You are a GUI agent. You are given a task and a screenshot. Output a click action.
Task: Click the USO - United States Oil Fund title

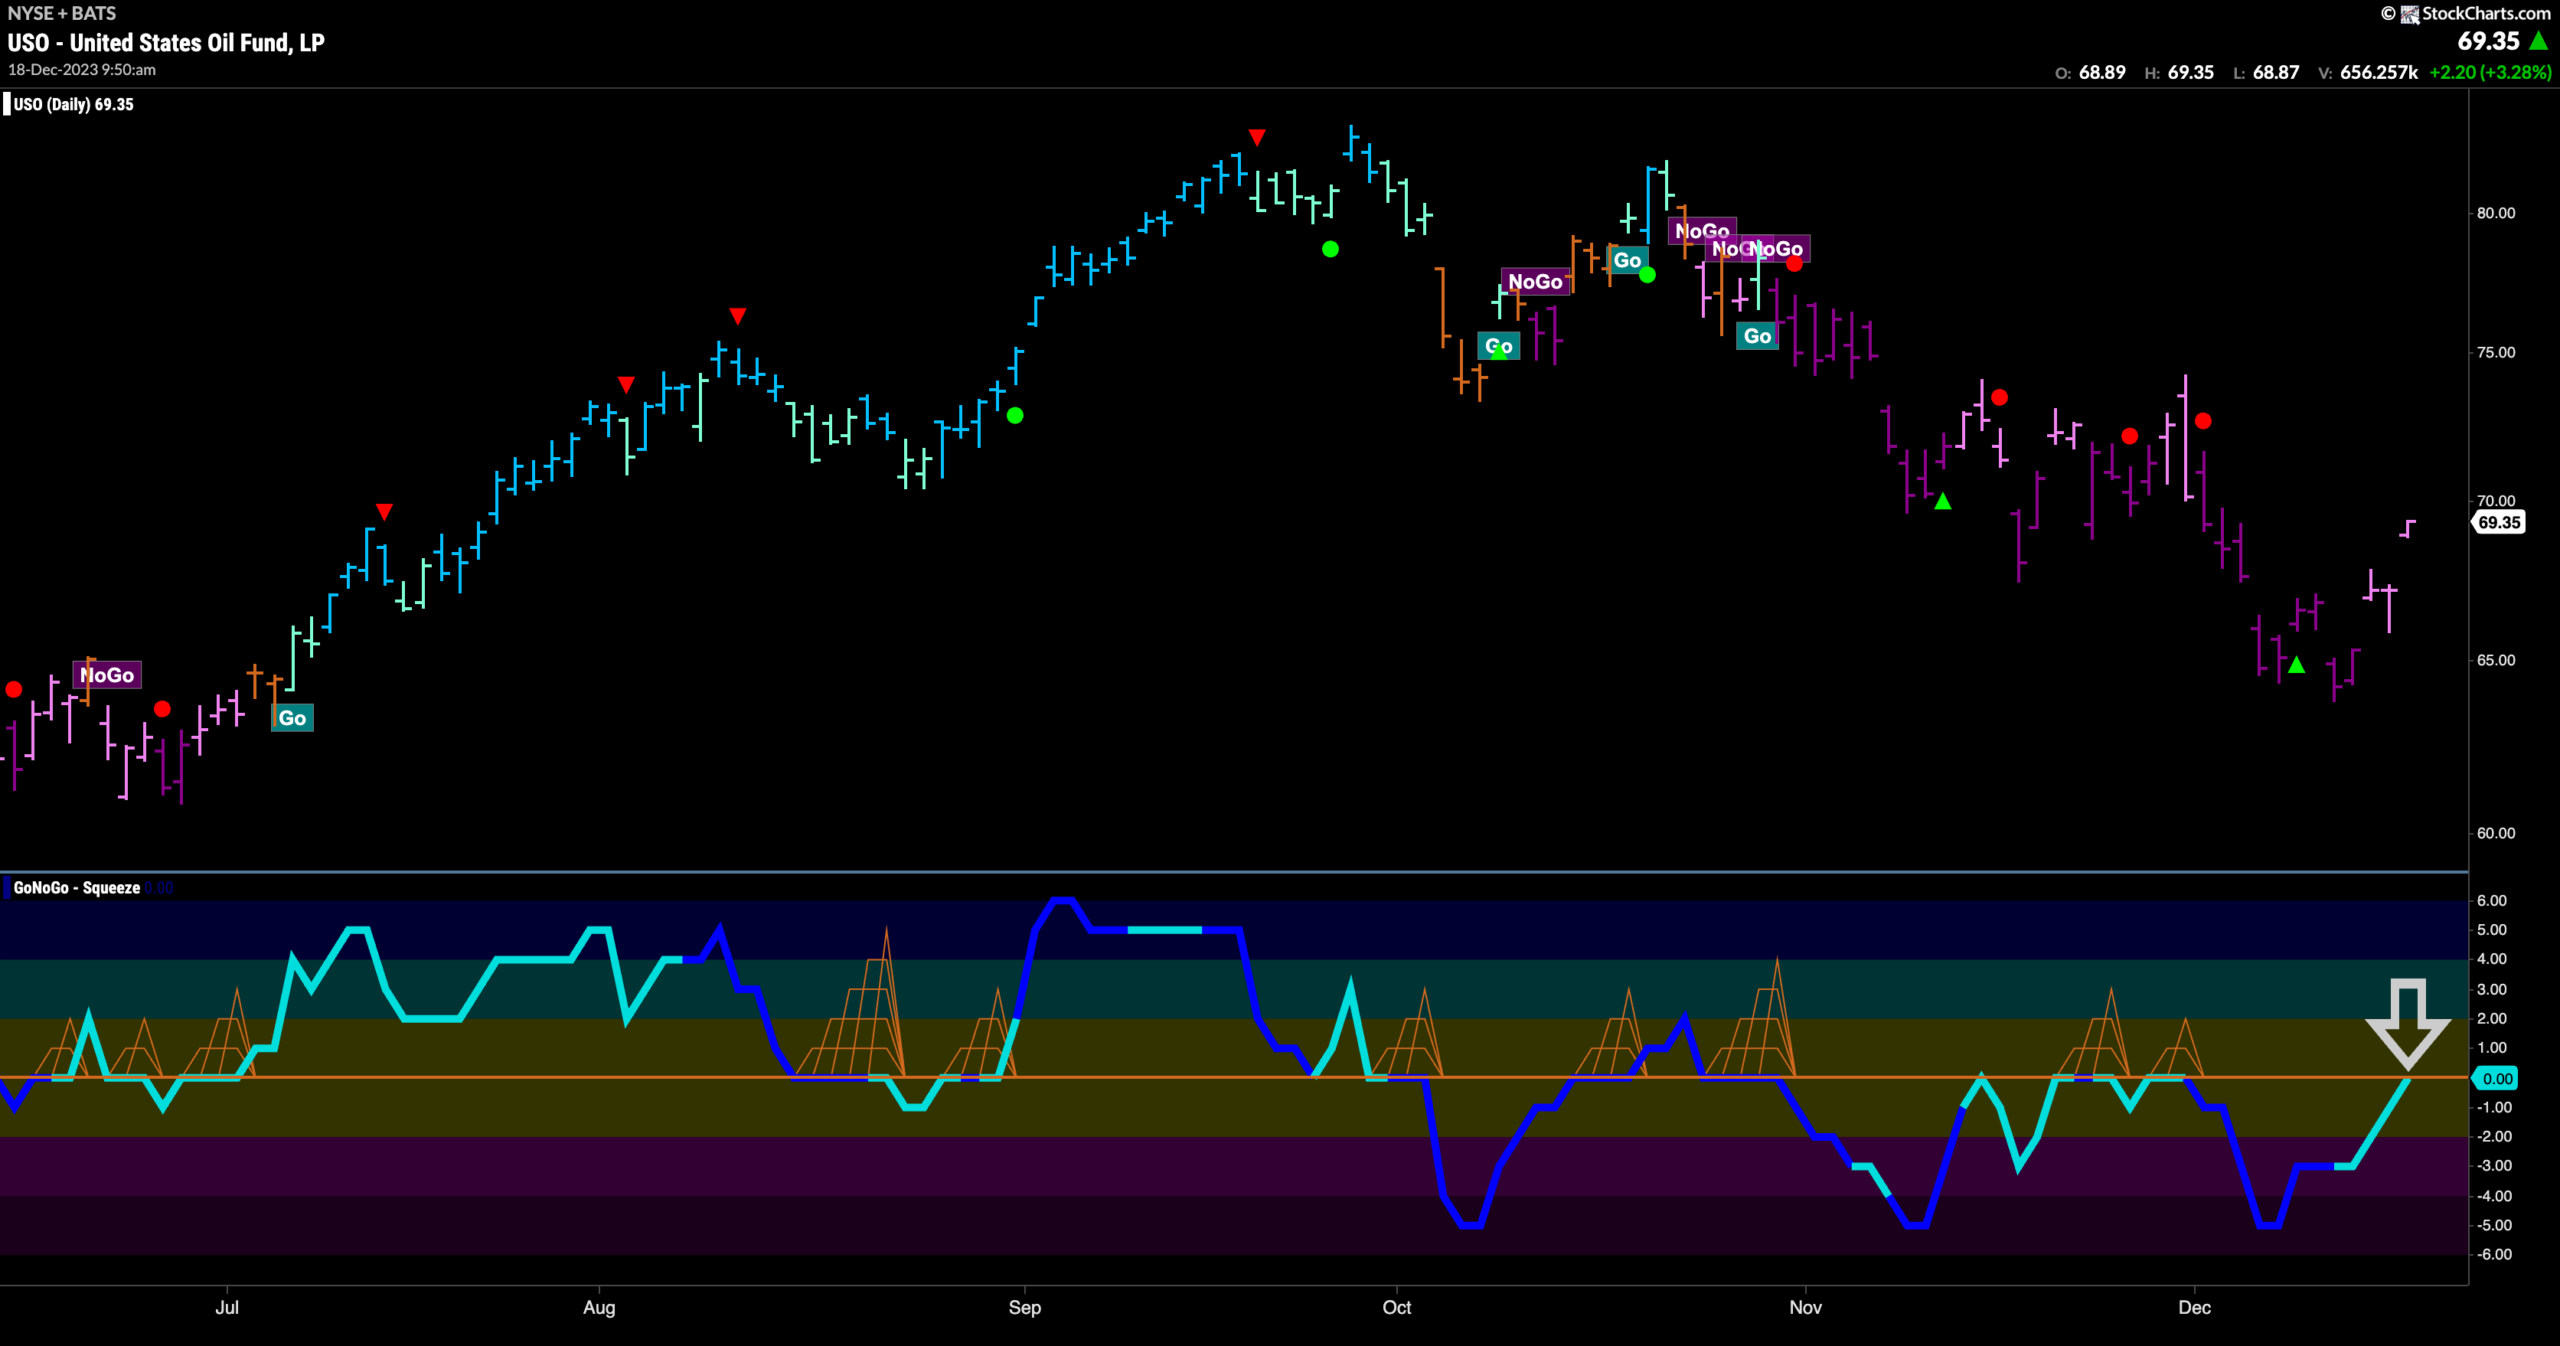(x=166, y=42)
